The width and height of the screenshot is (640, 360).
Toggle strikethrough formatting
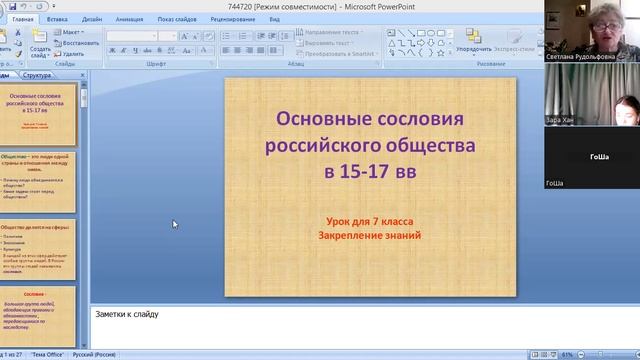click(x=147, y=50)
